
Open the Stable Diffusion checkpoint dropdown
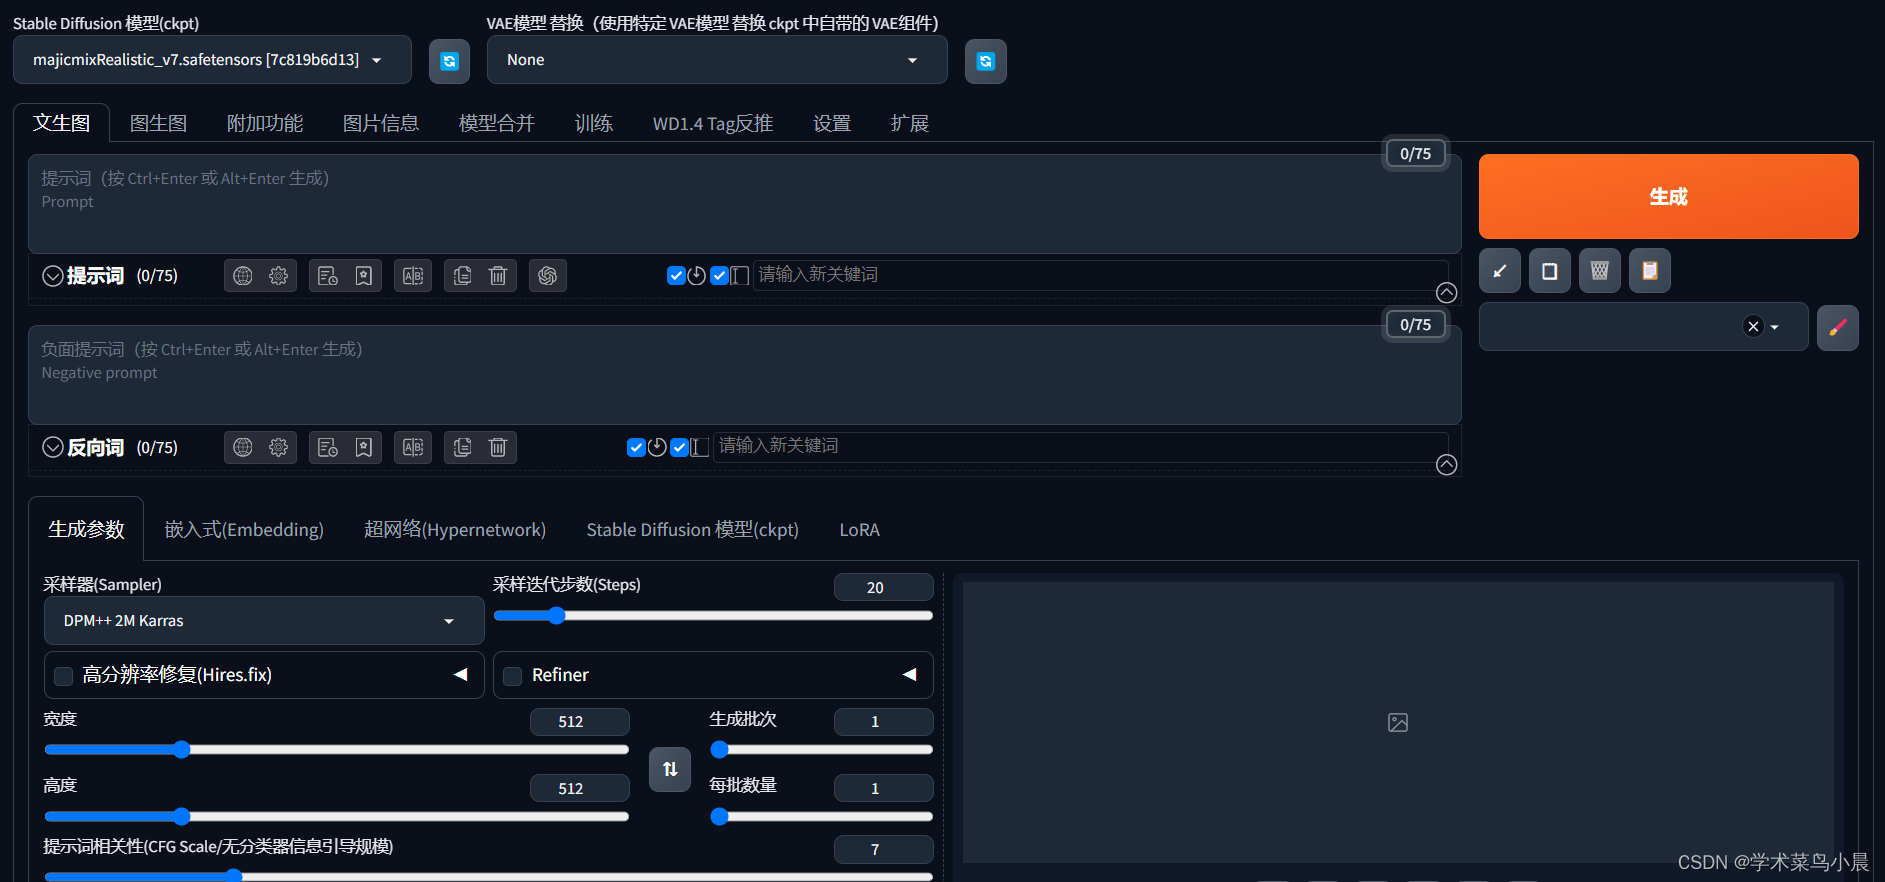(212, 60)
